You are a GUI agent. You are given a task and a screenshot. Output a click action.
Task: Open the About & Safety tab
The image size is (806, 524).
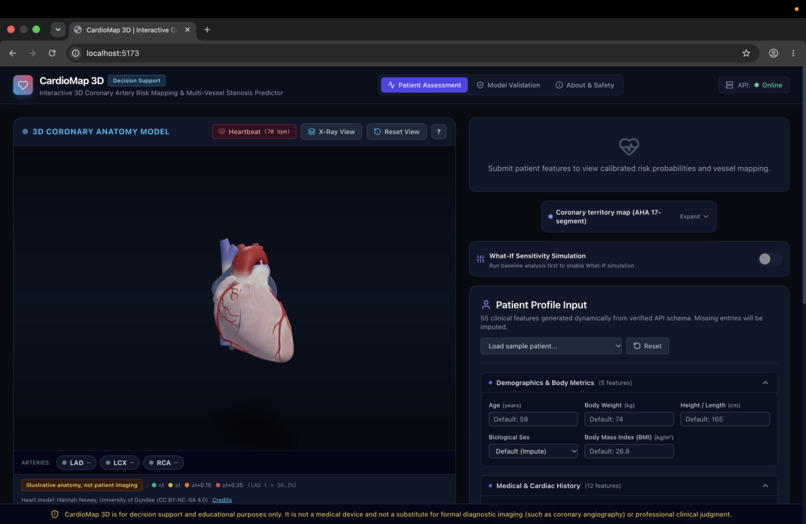(584, 85)
